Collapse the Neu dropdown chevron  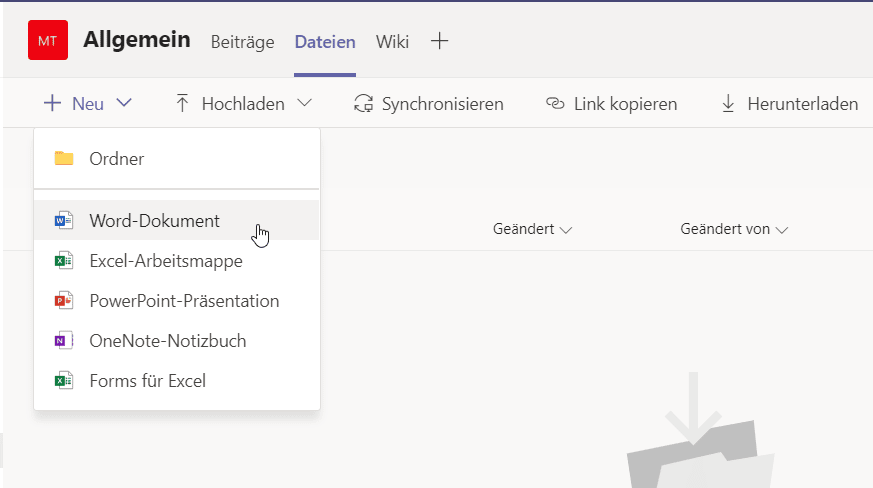pos(124,103)
